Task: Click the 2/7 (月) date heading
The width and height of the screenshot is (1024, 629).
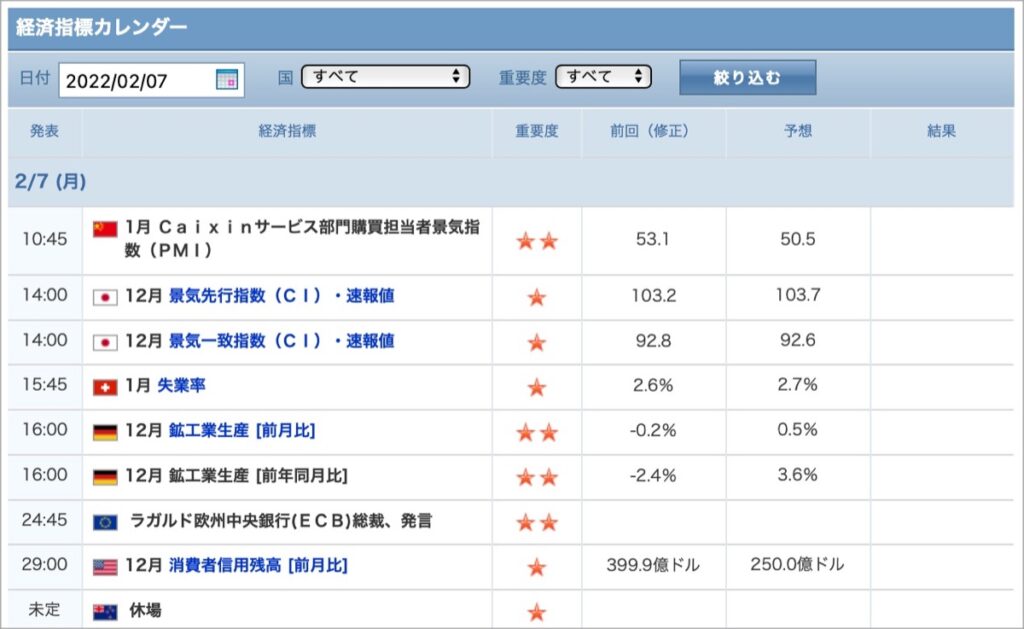Action: tap(51, 181)
